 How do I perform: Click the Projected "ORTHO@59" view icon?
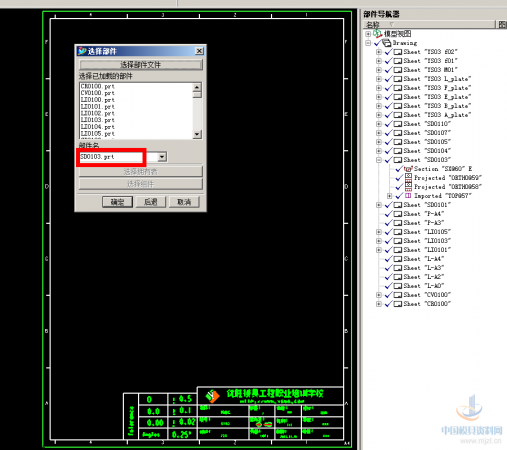(408, 177)
